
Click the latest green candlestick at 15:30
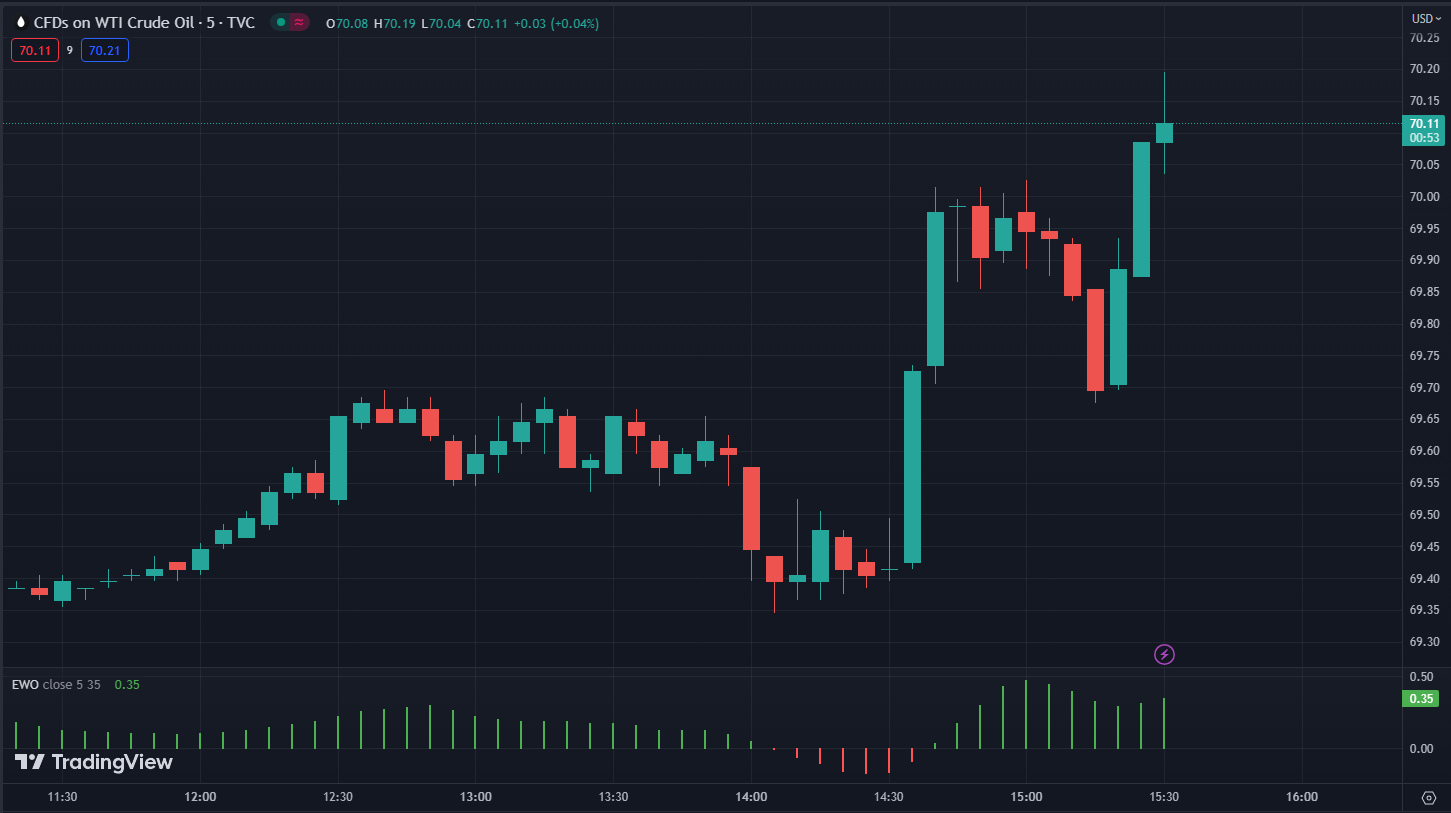coord(1164,132)
